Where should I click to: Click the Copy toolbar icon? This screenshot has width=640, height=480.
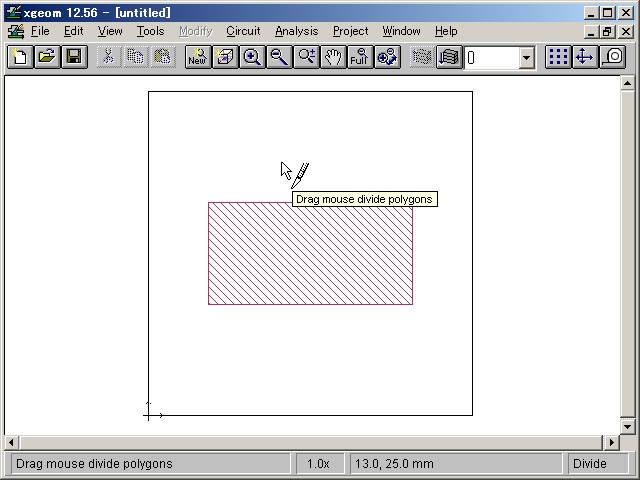(x=136, y=57)
